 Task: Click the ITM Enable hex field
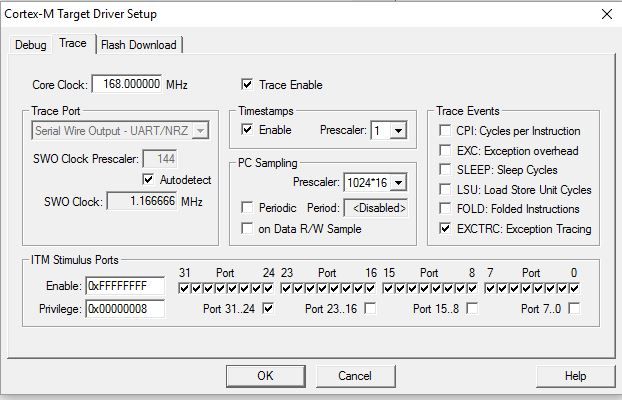(x=125, y=286)
